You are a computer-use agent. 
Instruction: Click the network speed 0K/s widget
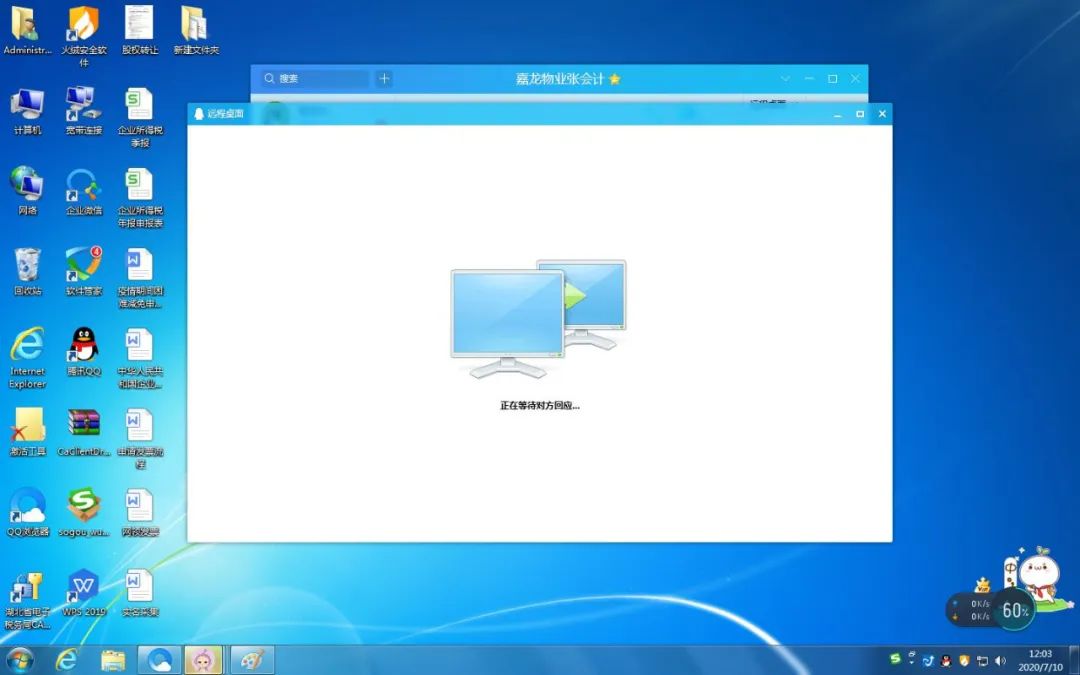(972, 610)
